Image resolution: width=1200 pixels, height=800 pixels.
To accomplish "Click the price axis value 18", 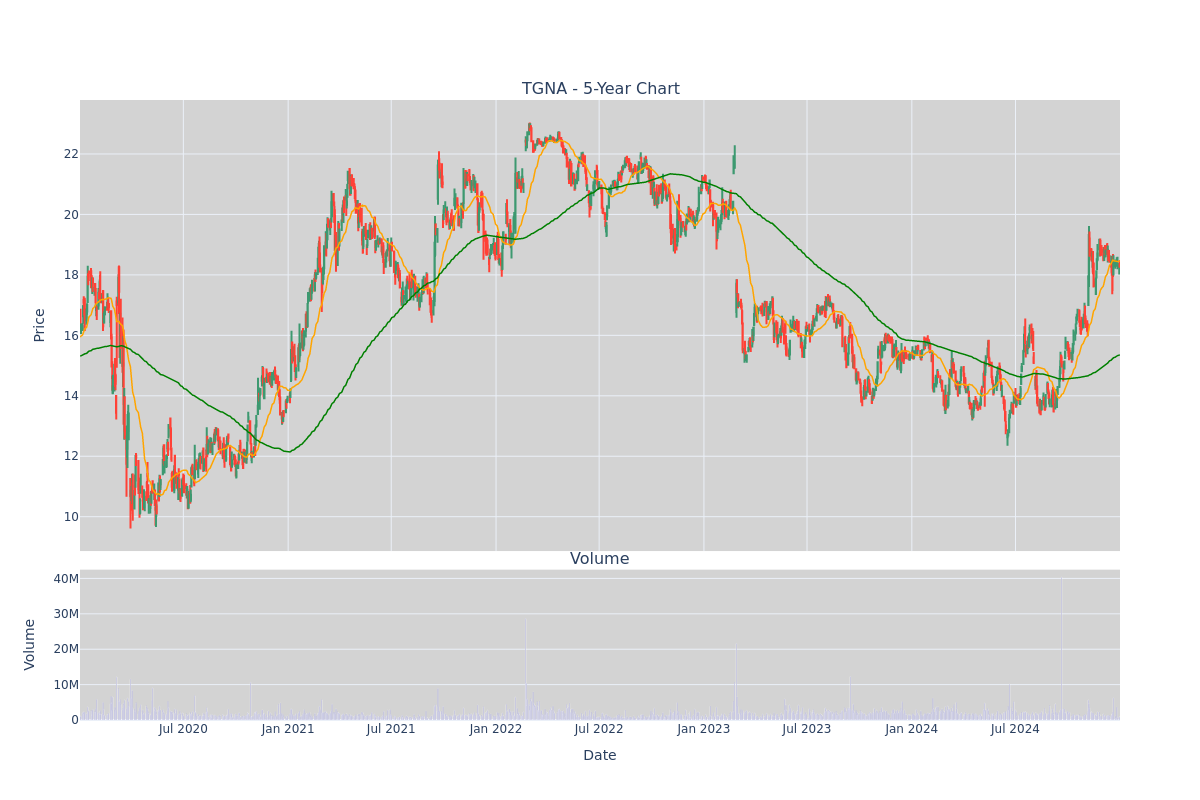I will (x=71, y=275).
